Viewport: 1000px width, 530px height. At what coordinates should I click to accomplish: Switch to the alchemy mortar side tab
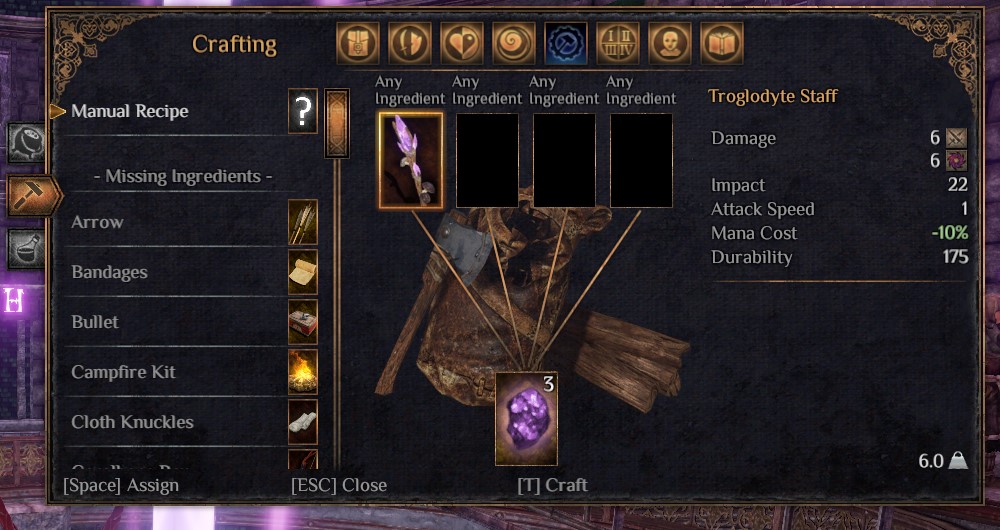(26, 248)
